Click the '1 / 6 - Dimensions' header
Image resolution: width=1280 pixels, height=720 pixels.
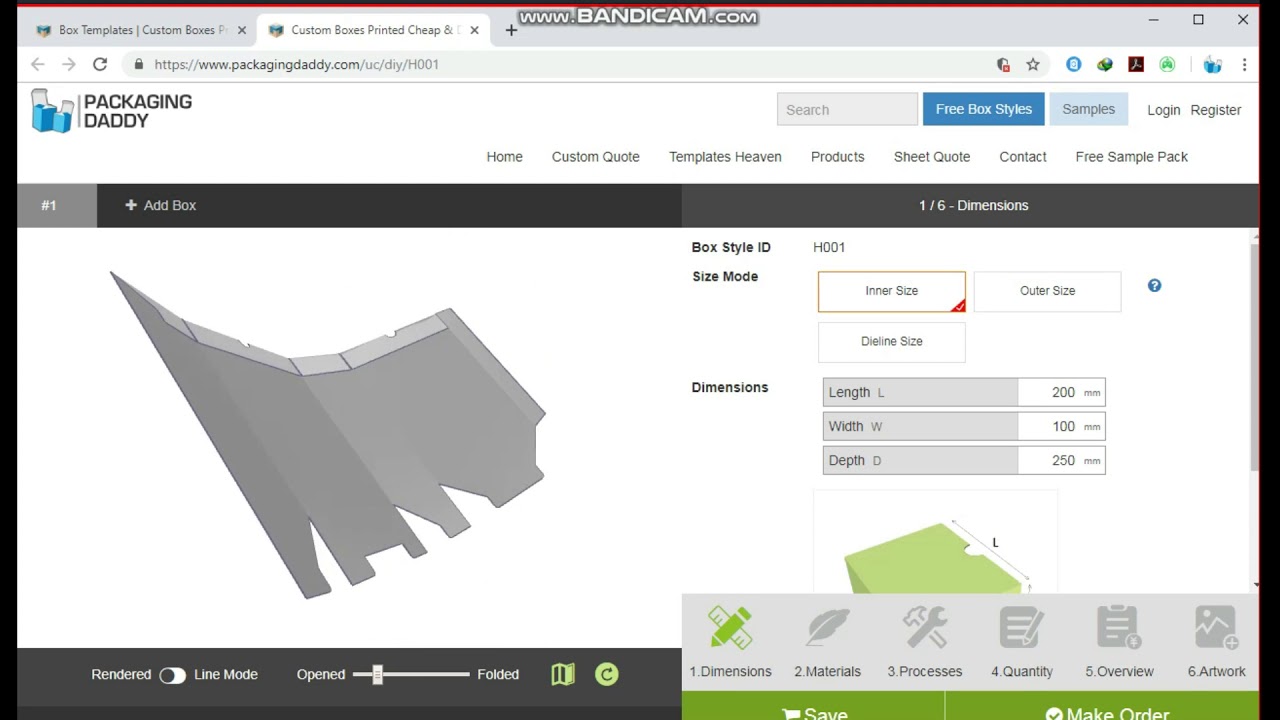click(x=973, y=205)
